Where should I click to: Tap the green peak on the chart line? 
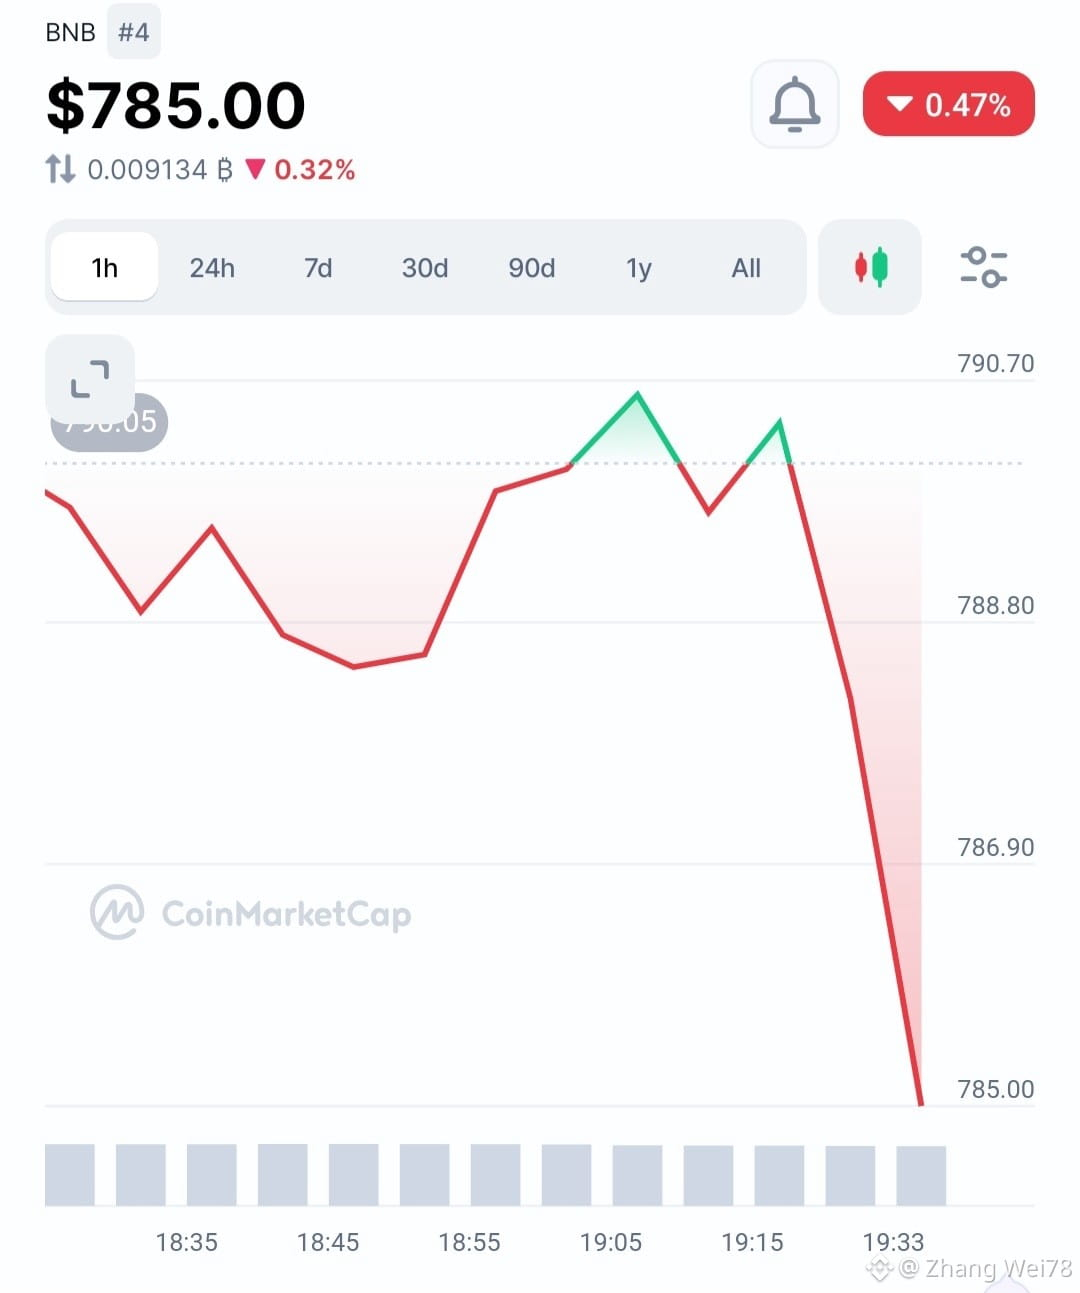637,395
